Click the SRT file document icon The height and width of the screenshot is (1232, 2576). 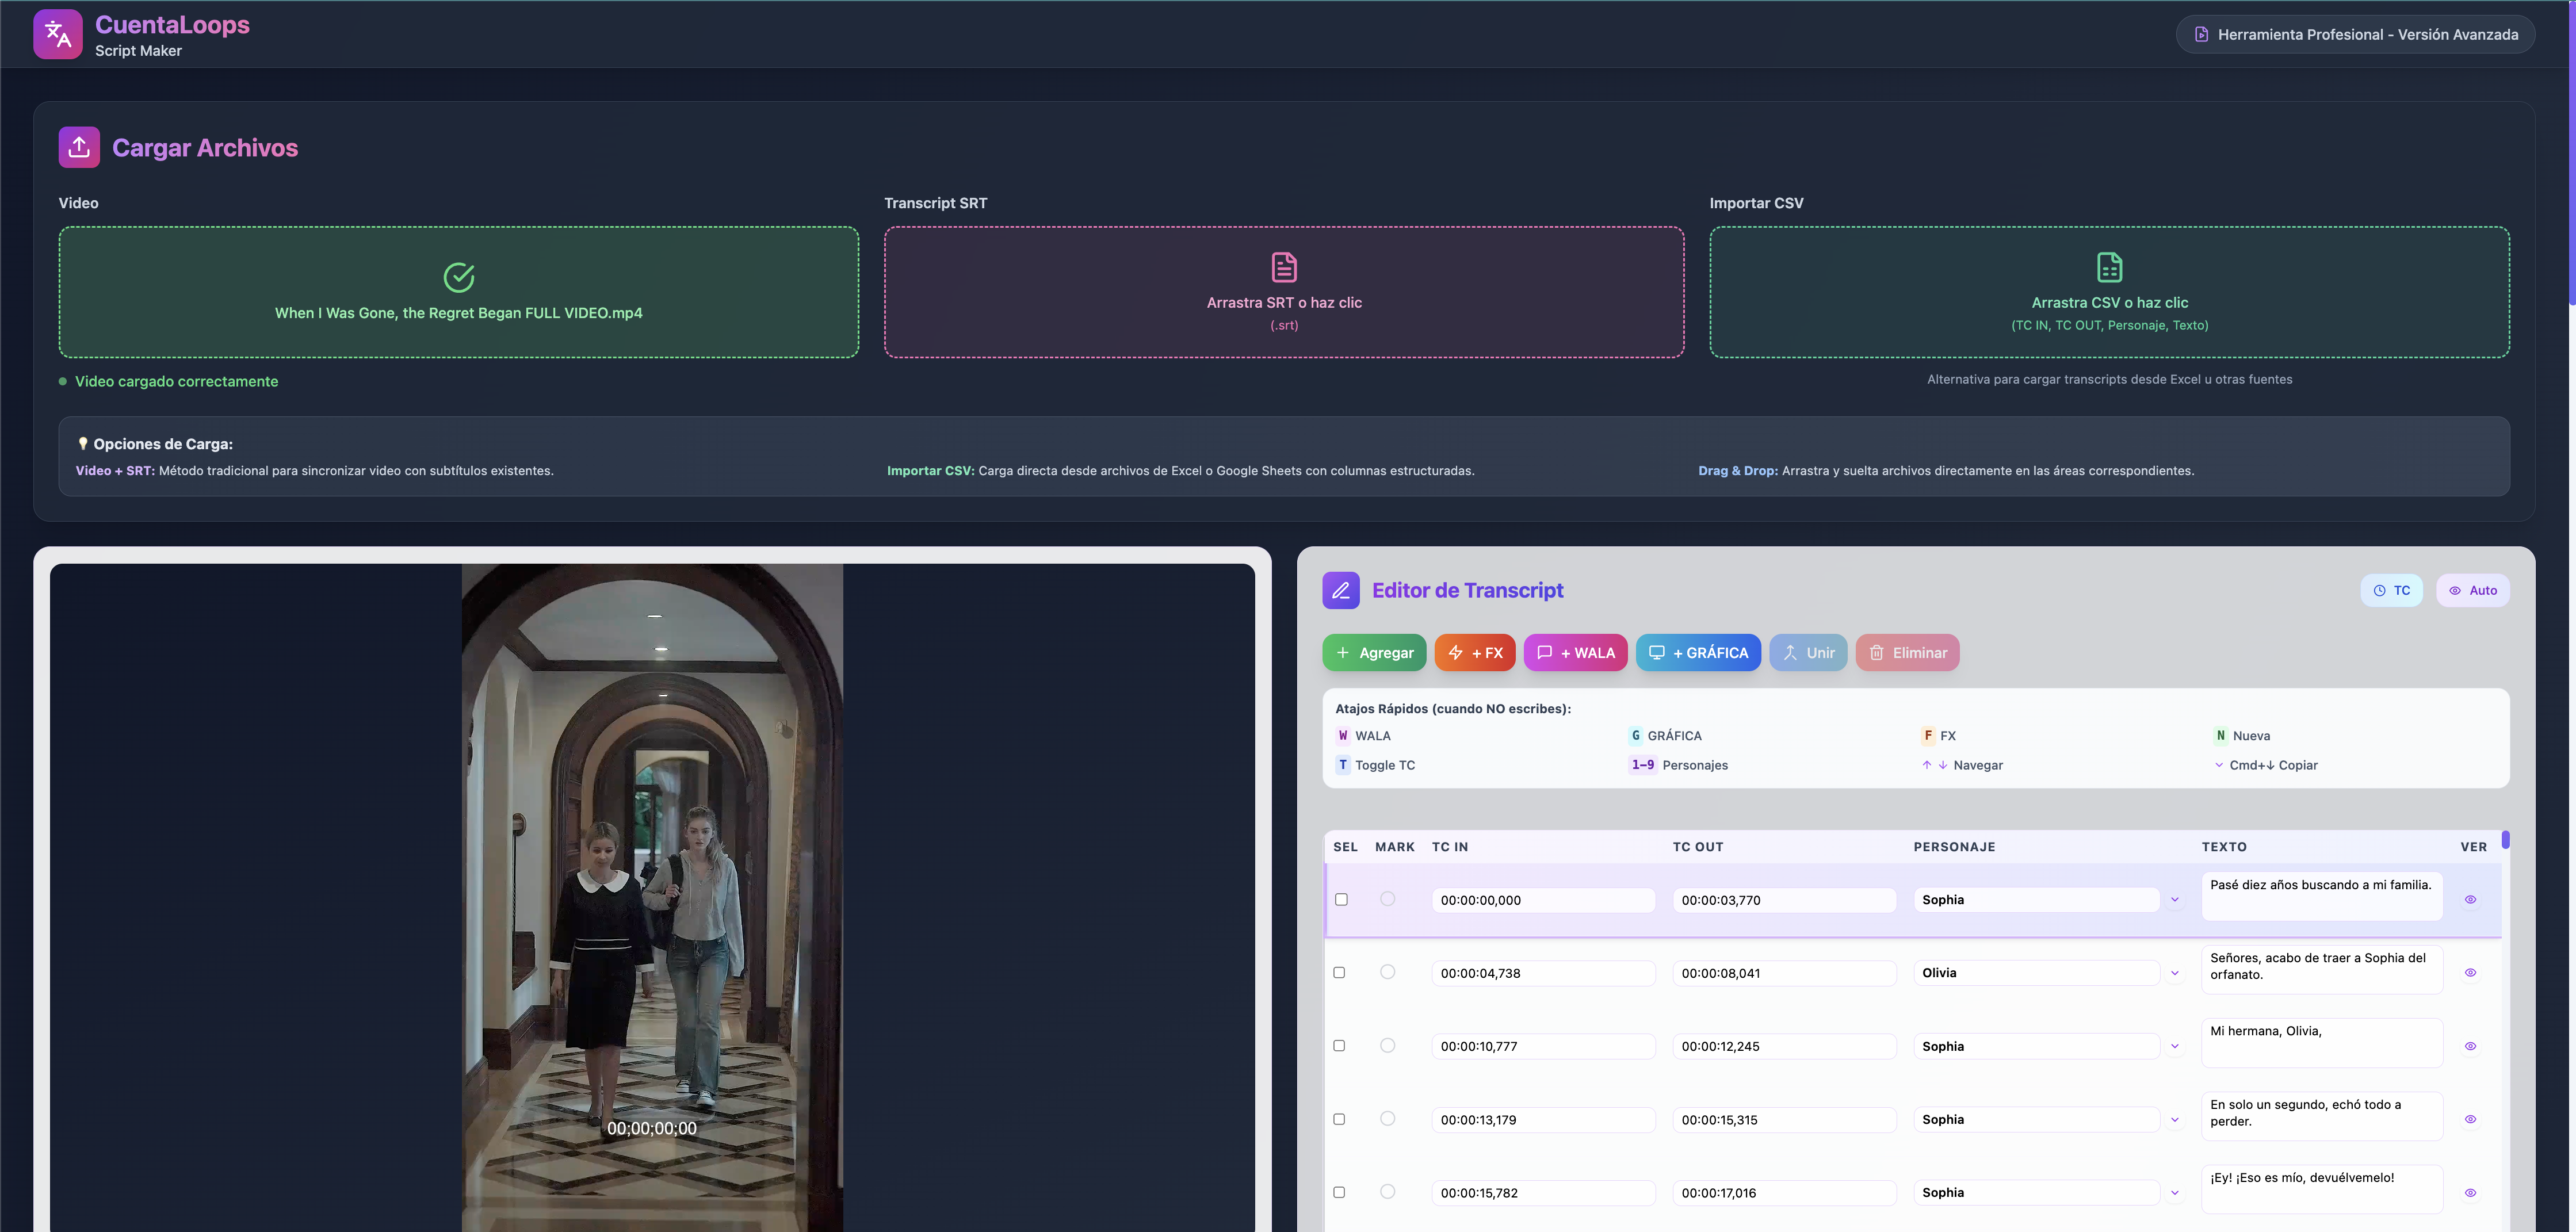(x=1284, y=267)
